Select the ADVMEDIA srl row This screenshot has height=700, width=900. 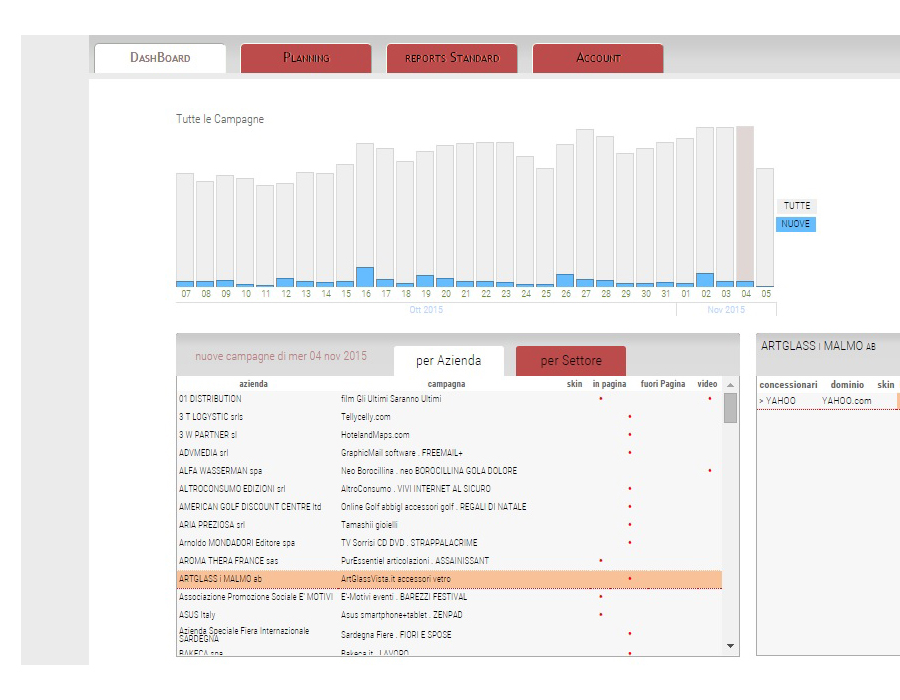[449, 453]
